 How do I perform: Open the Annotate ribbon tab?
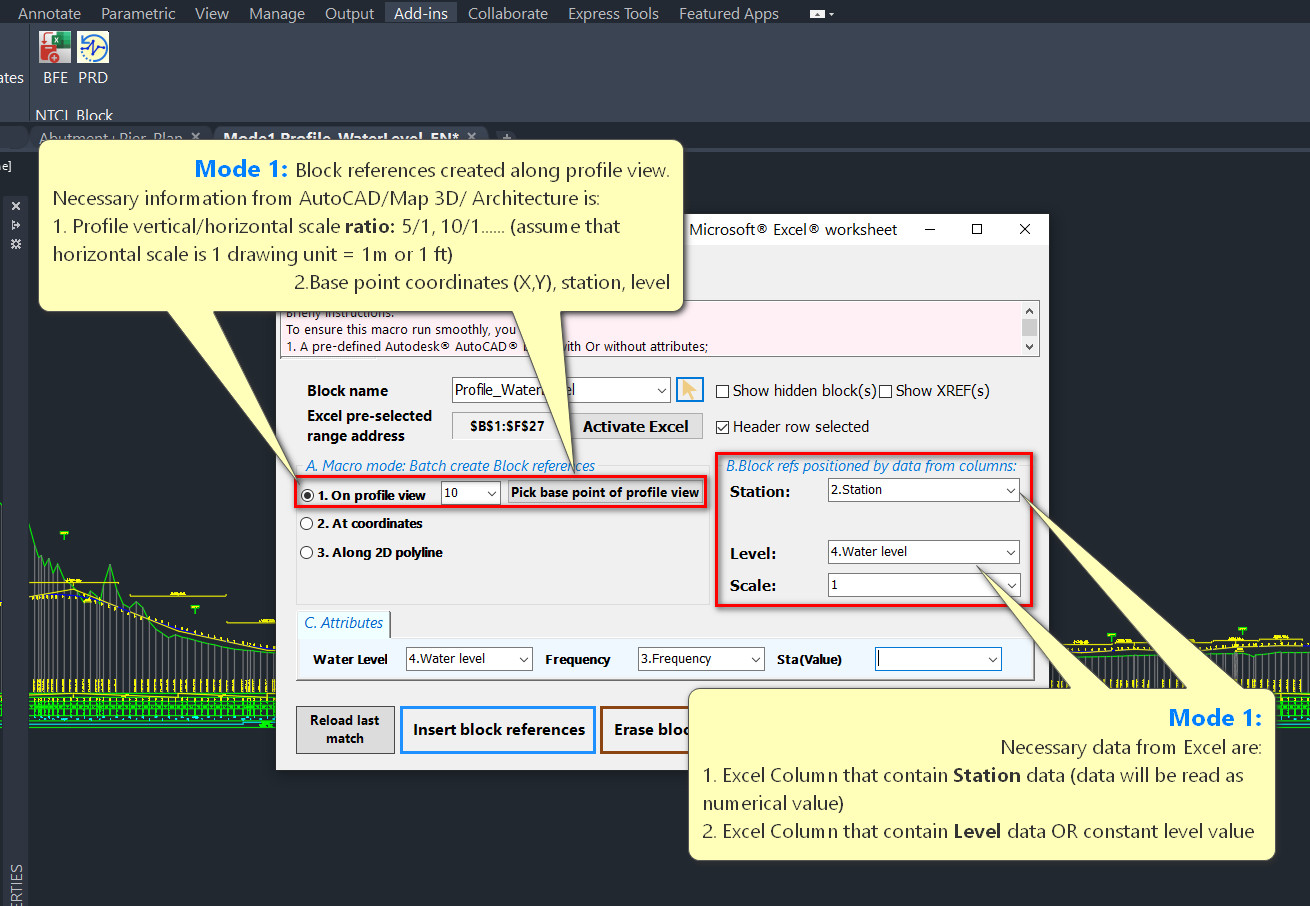tap(49, 14)
